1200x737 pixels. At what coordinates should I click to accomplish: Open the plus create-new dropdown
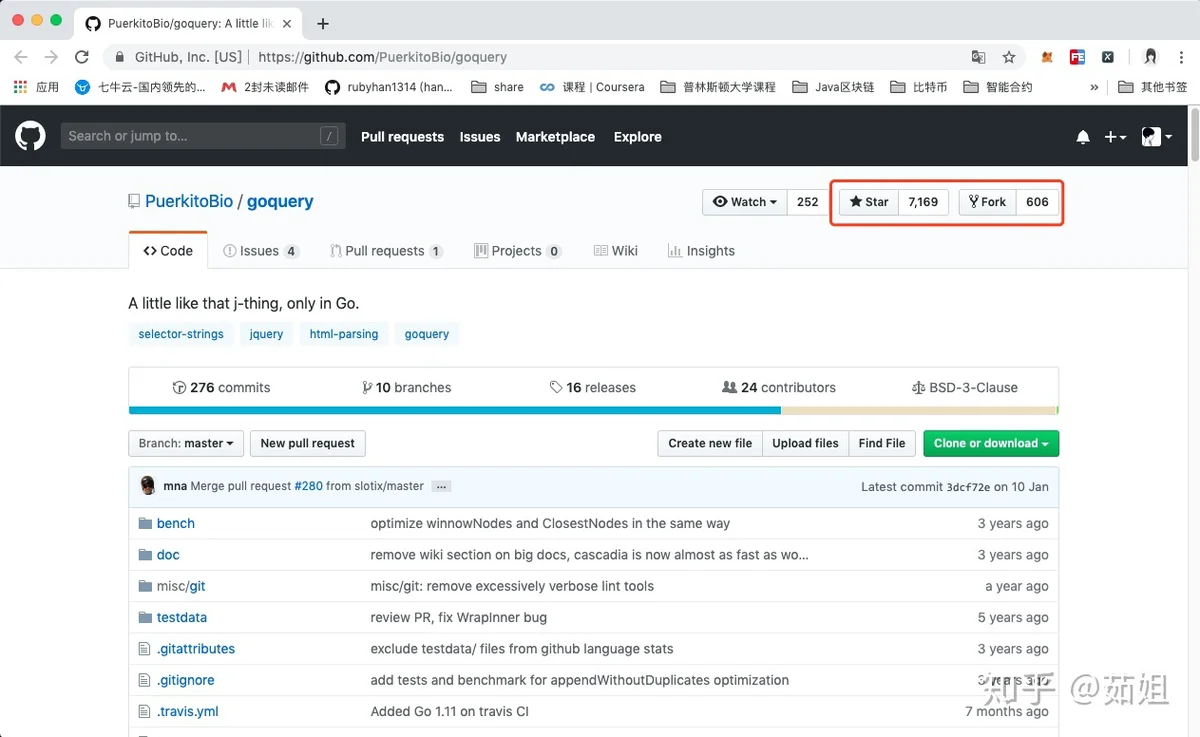1115,137
